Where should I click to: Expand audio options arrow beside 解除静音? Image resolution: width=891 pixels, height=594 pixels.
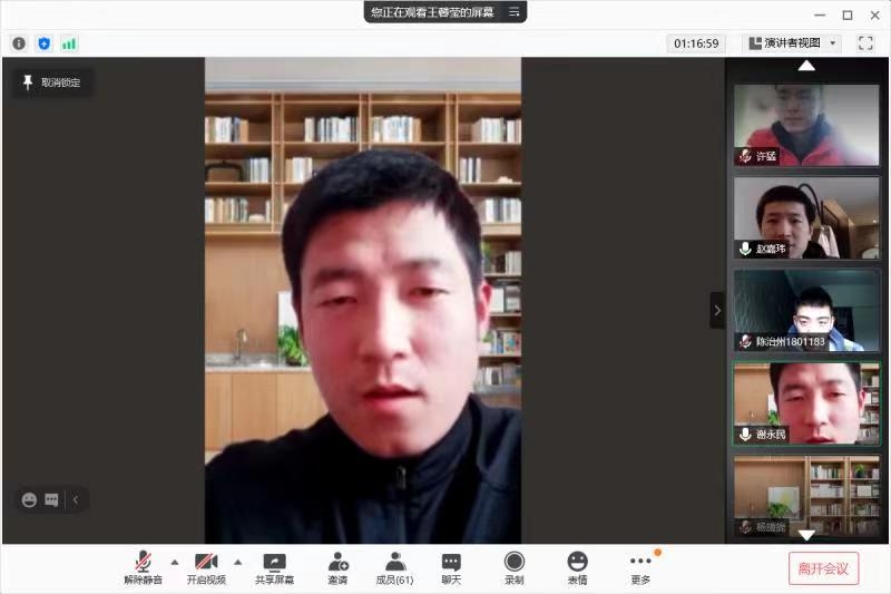(x=175, y=561)
